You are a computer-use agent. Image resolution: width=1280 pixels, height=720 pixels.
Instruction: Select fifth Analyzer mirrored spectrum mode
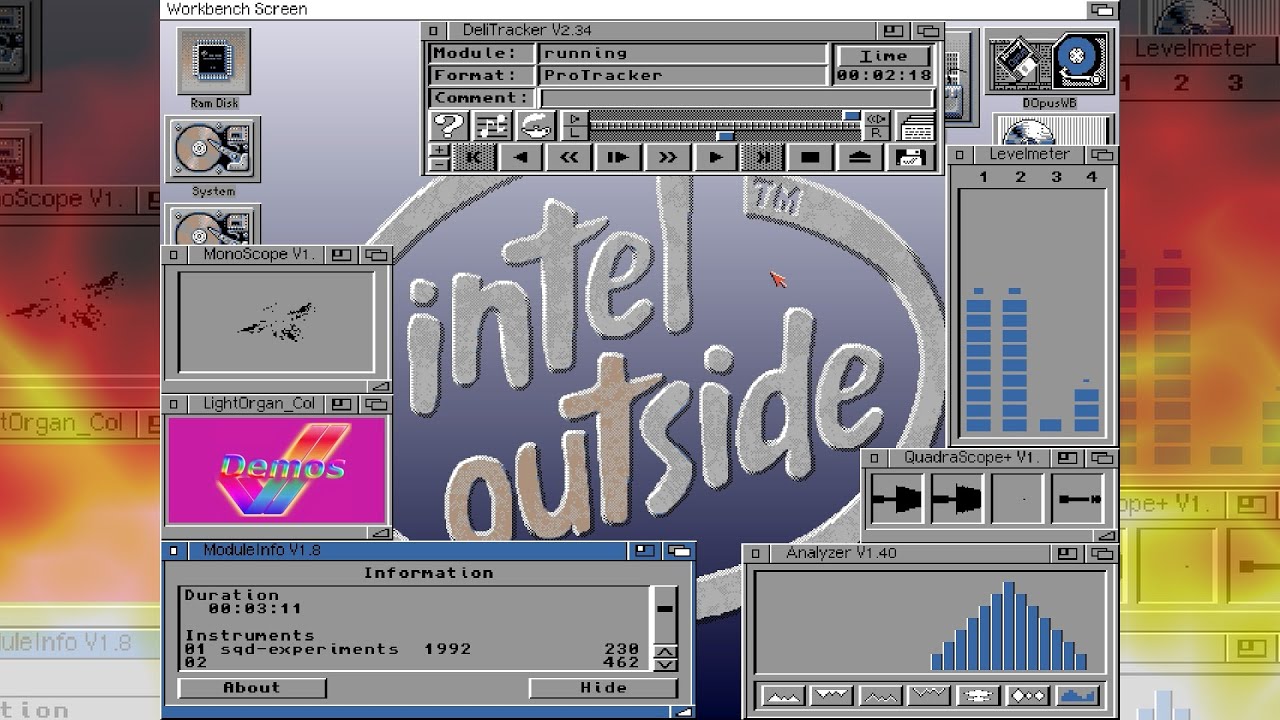coord(979,695)
